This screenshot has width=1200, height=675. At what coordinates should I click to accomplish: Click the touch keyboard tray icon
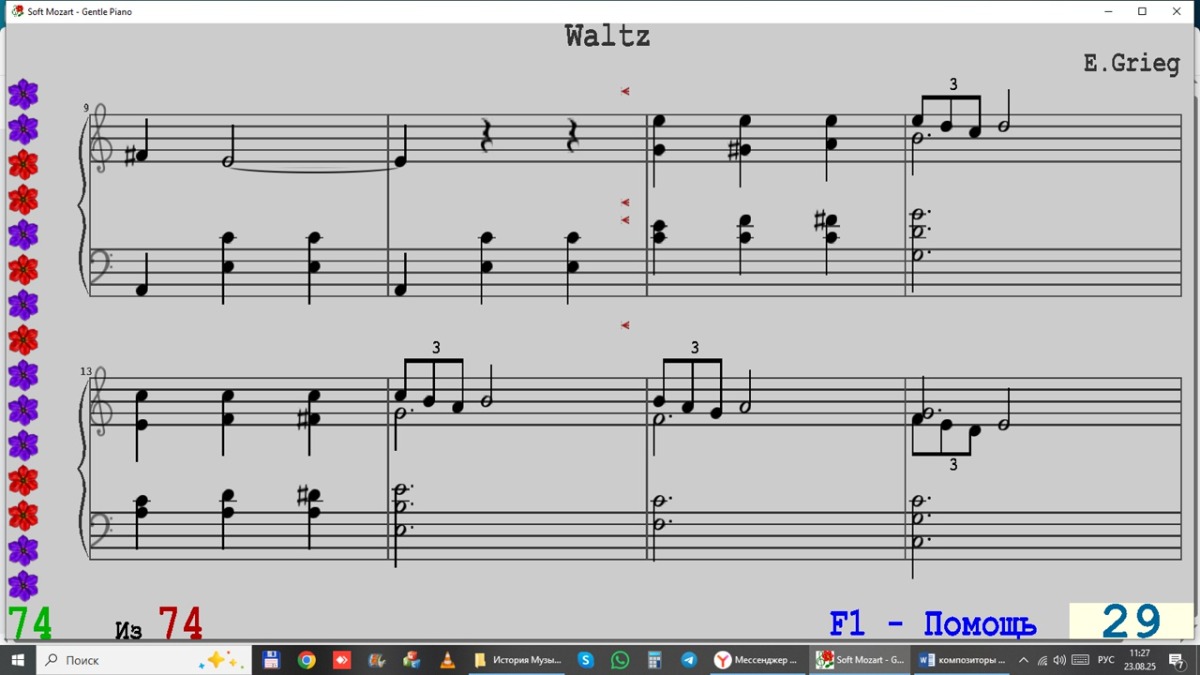(1080, 660)
